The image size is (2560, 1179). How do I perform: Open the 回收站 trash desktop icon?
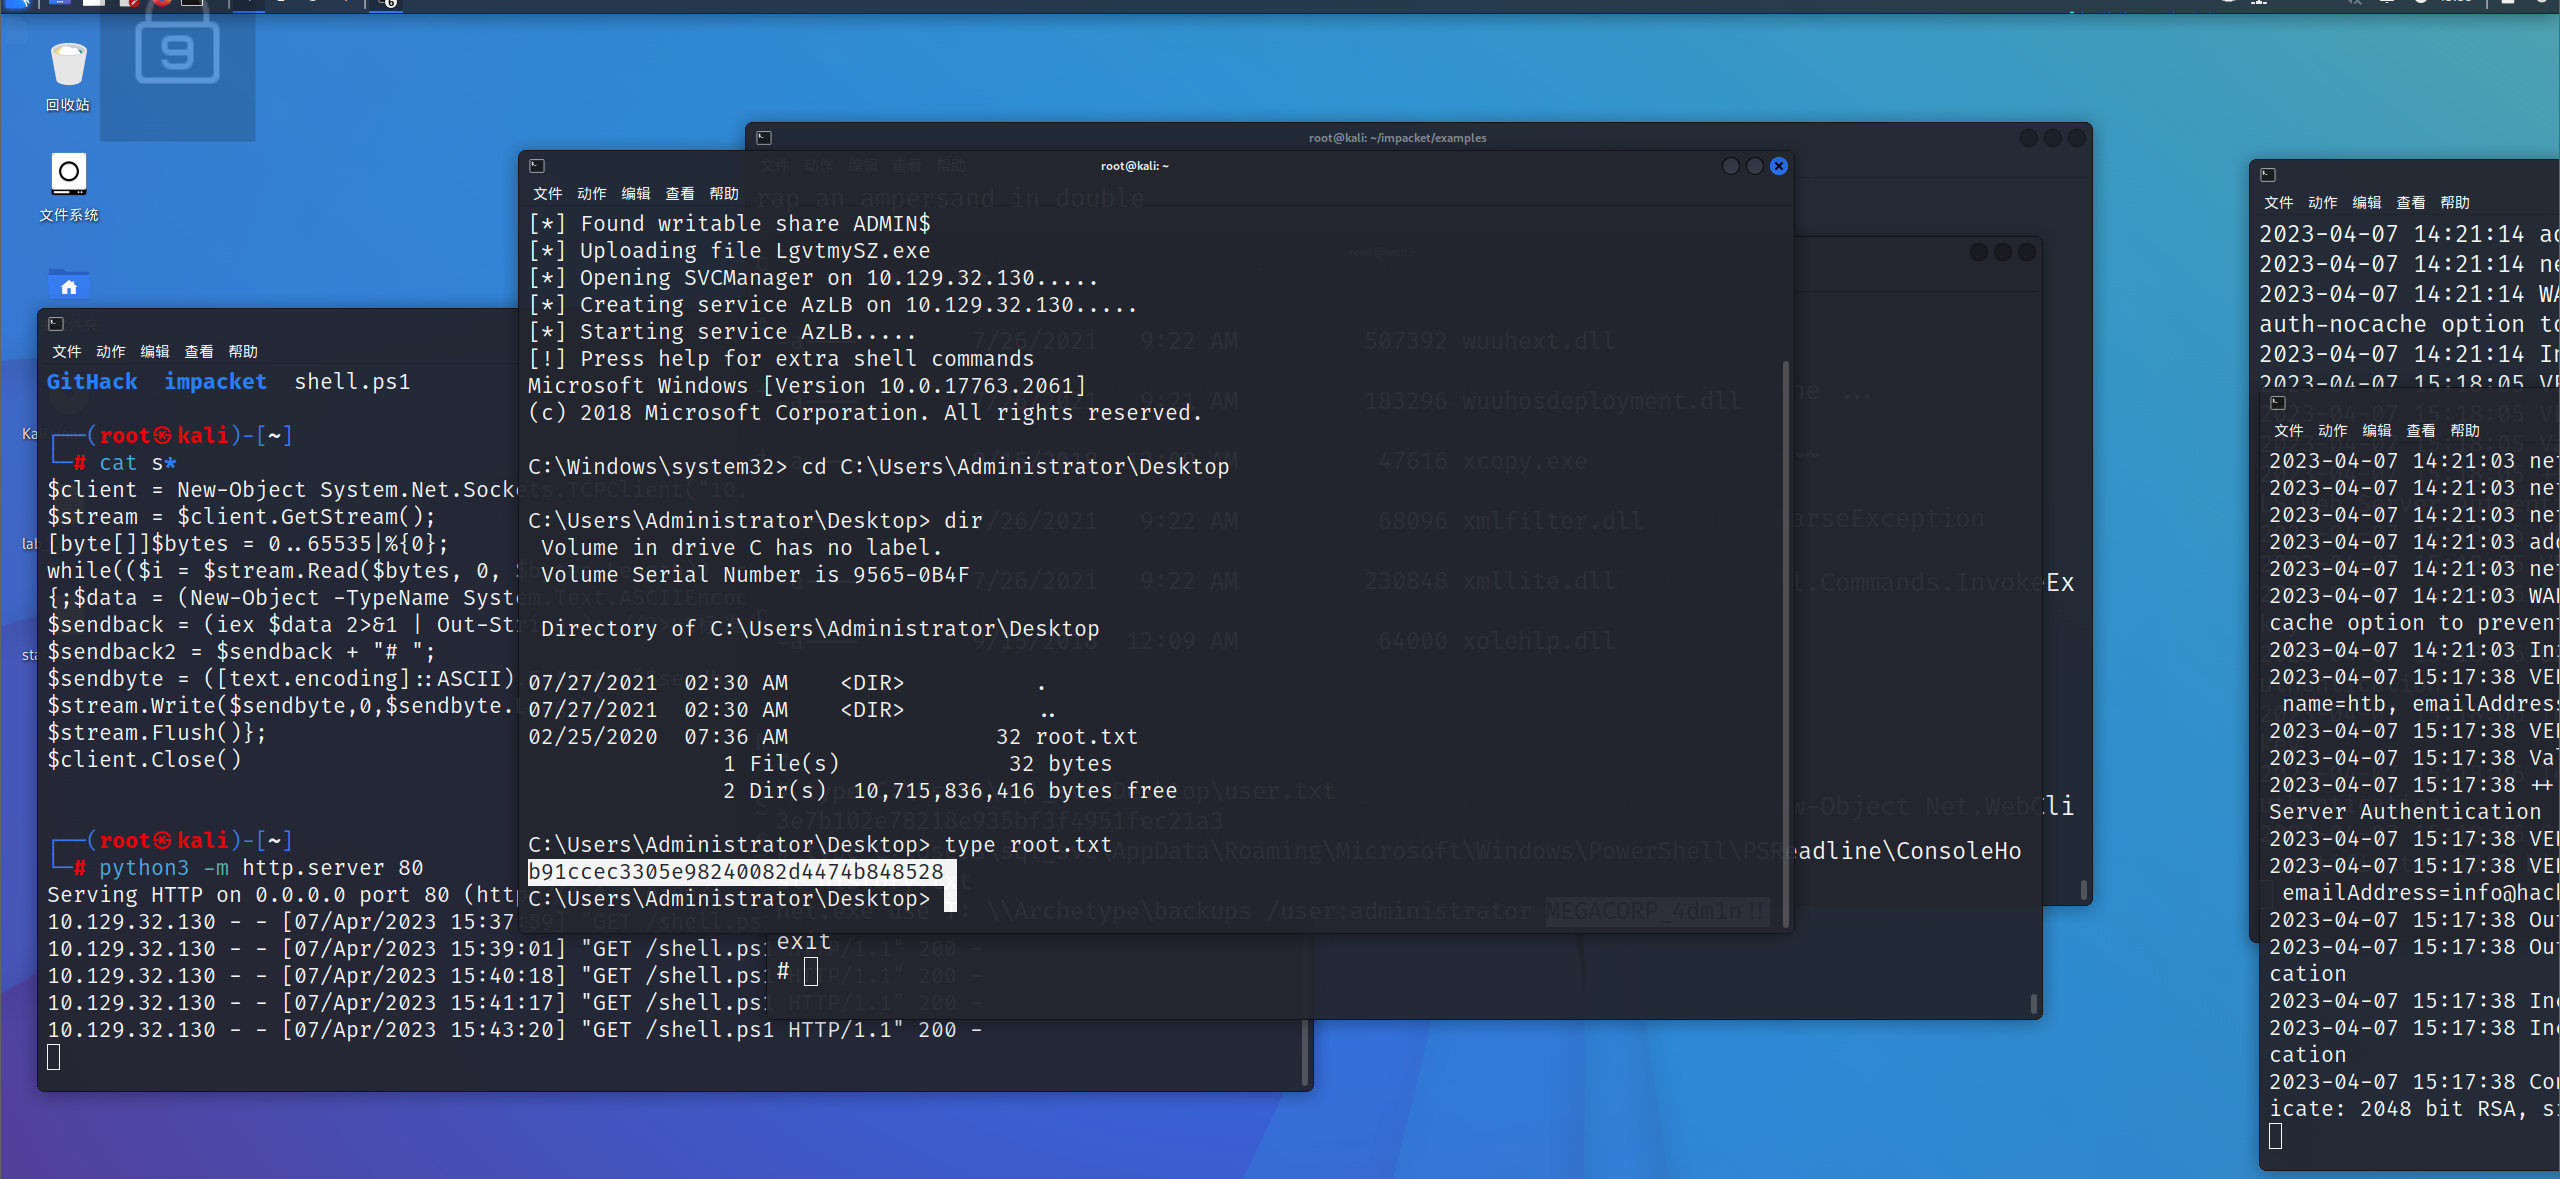click(68, 77)
